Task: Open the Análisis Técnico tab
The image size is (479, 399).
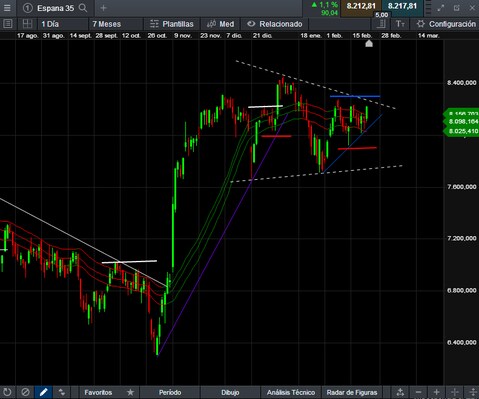Action: (x=291, y=392)
